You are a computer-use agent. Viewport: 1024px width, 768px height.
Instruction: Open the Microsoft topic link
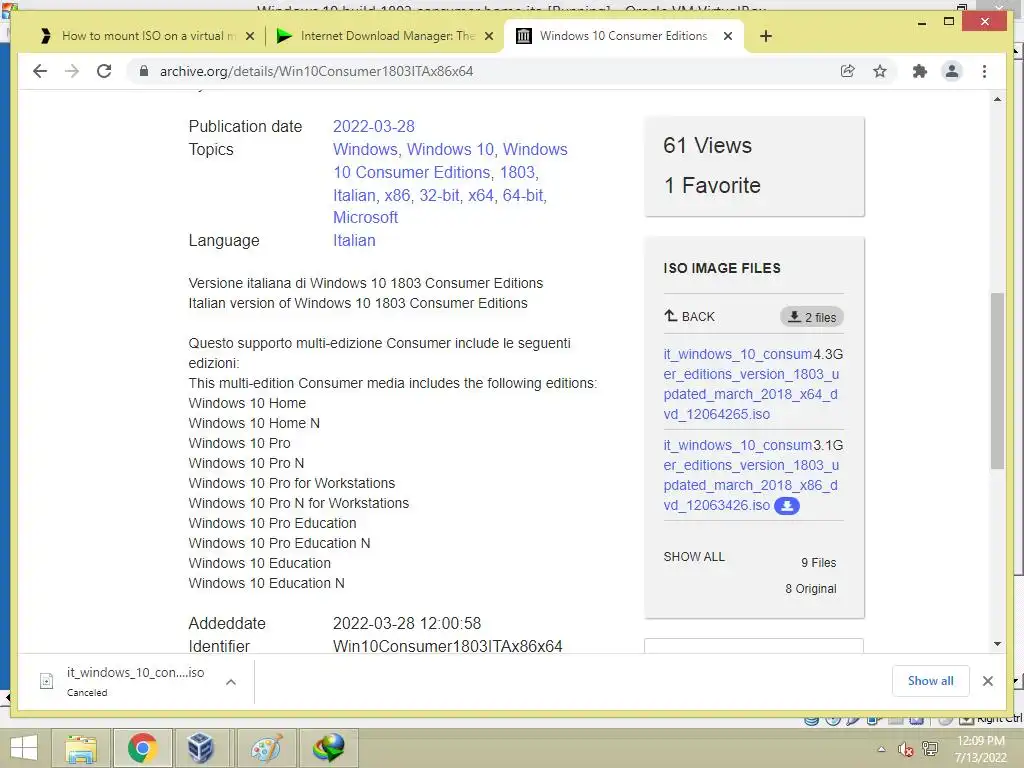coord(365,217)
